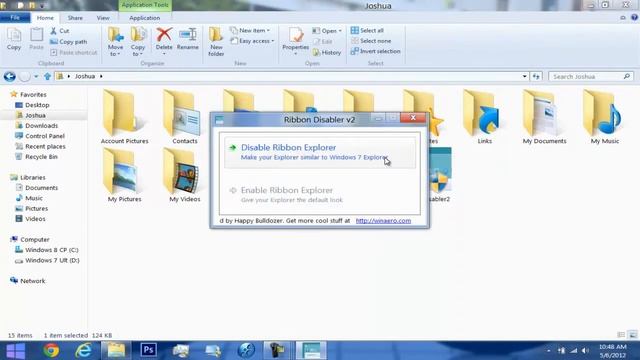Screen dimensions: 640x360
Task: Click Select all in ribbon
Action: click(367, 31)
